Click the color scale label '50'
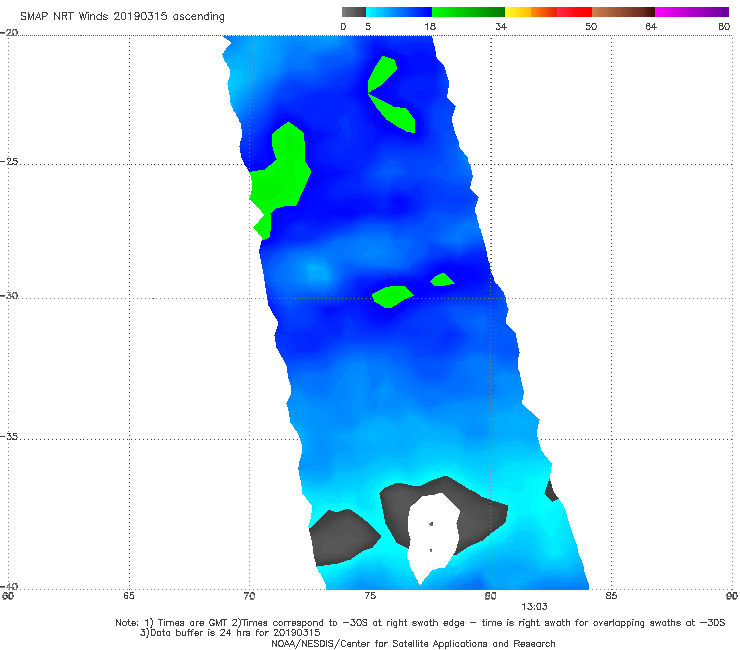The width and height of the screenshot is (740, 650). coord(591,26)
